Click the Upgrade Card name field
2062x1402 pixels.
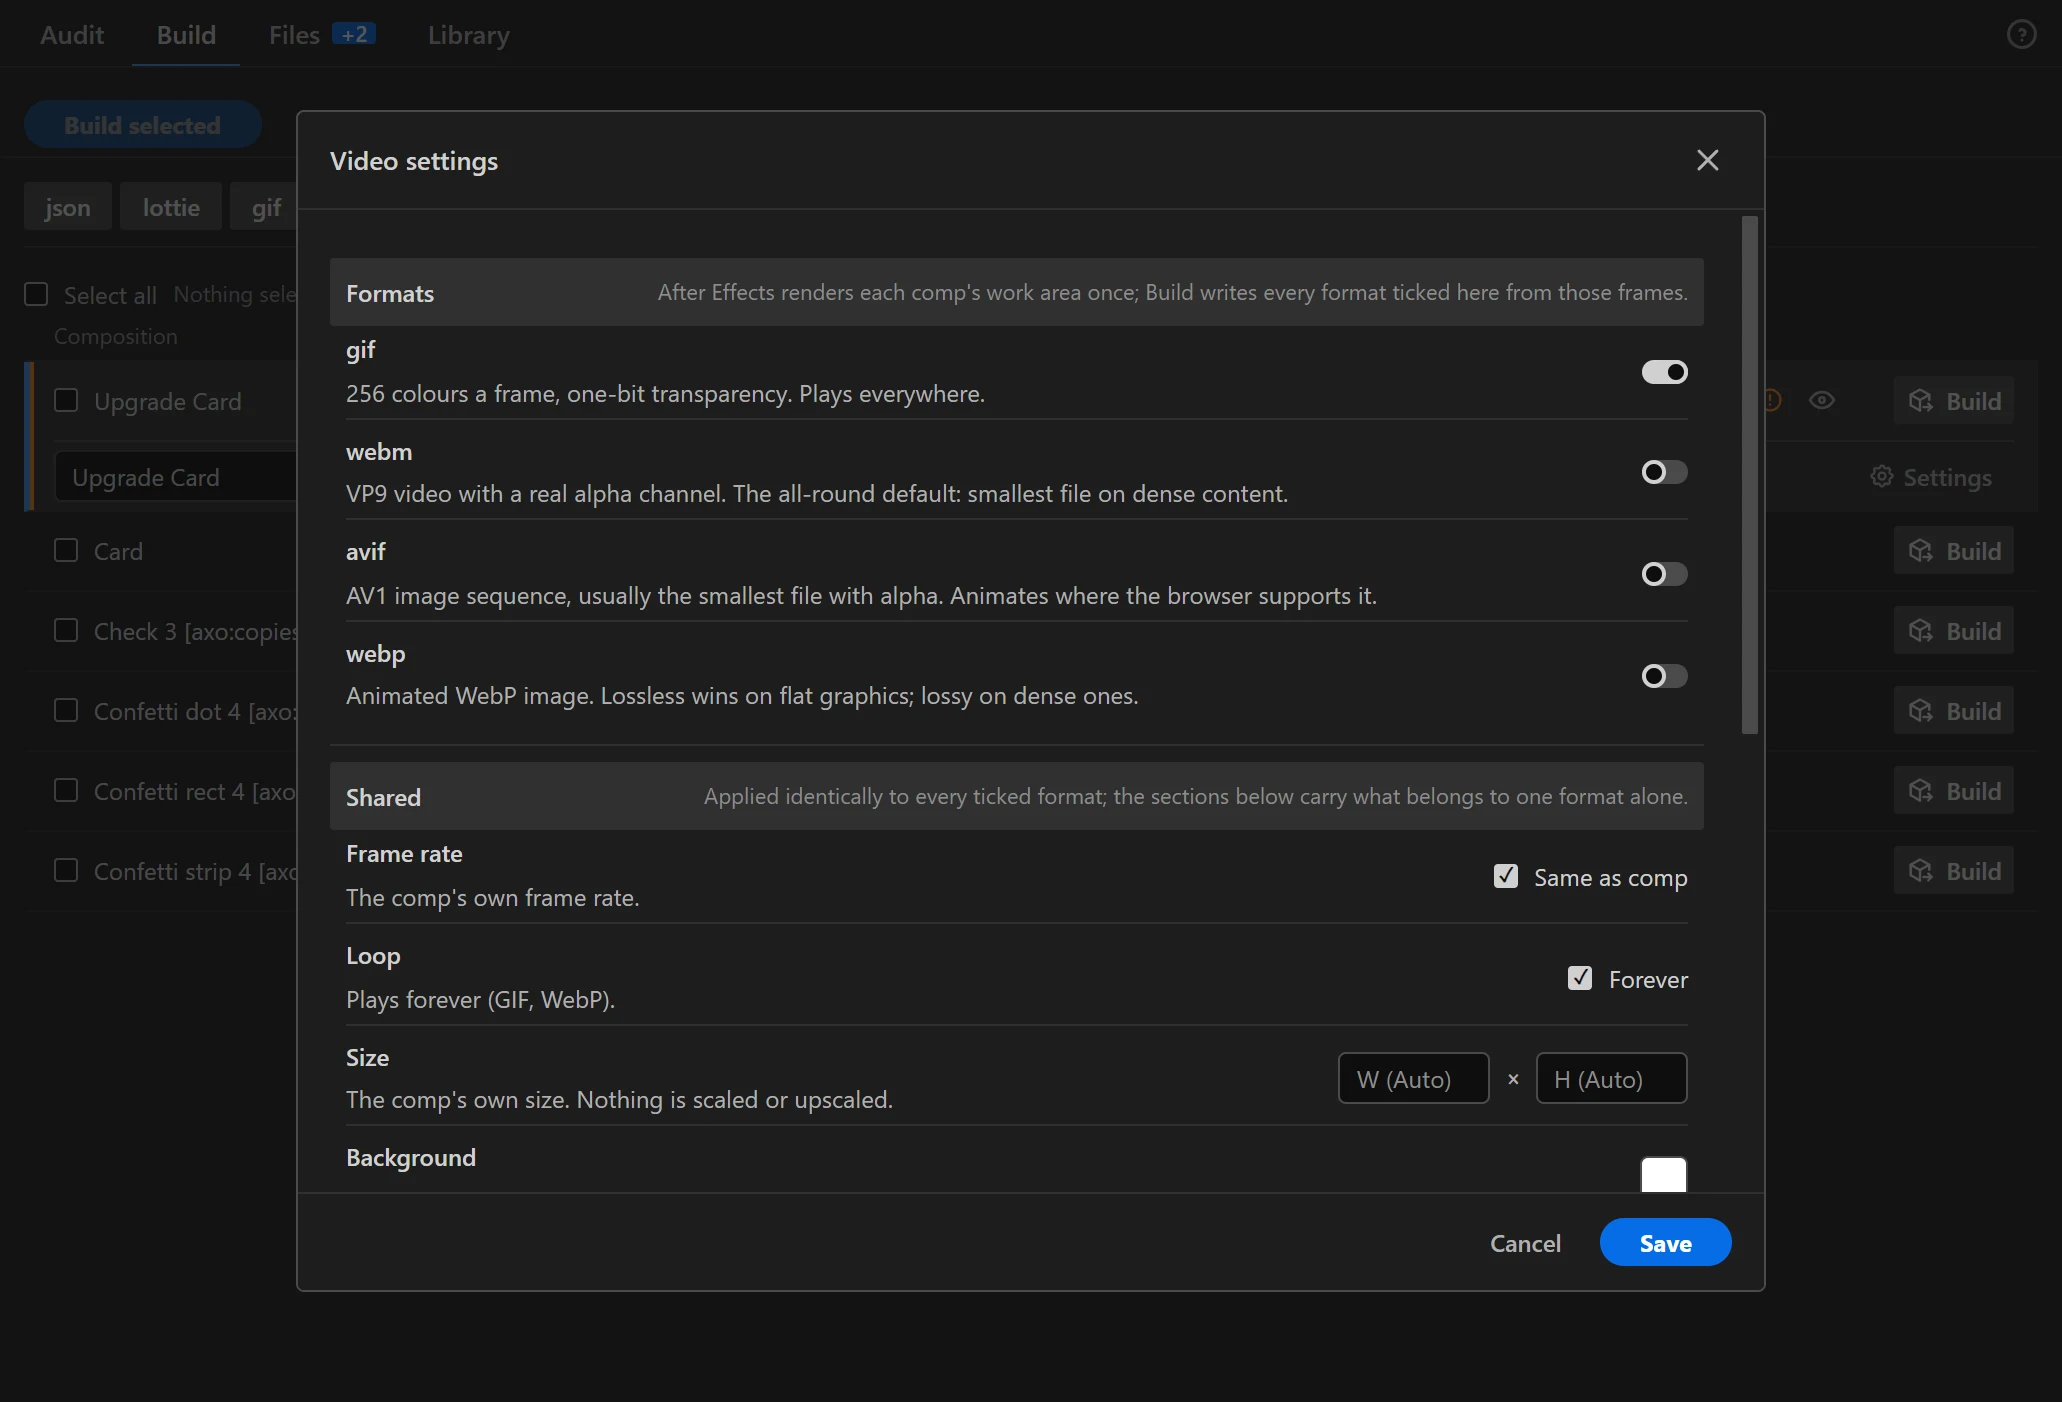pos(176,477)
